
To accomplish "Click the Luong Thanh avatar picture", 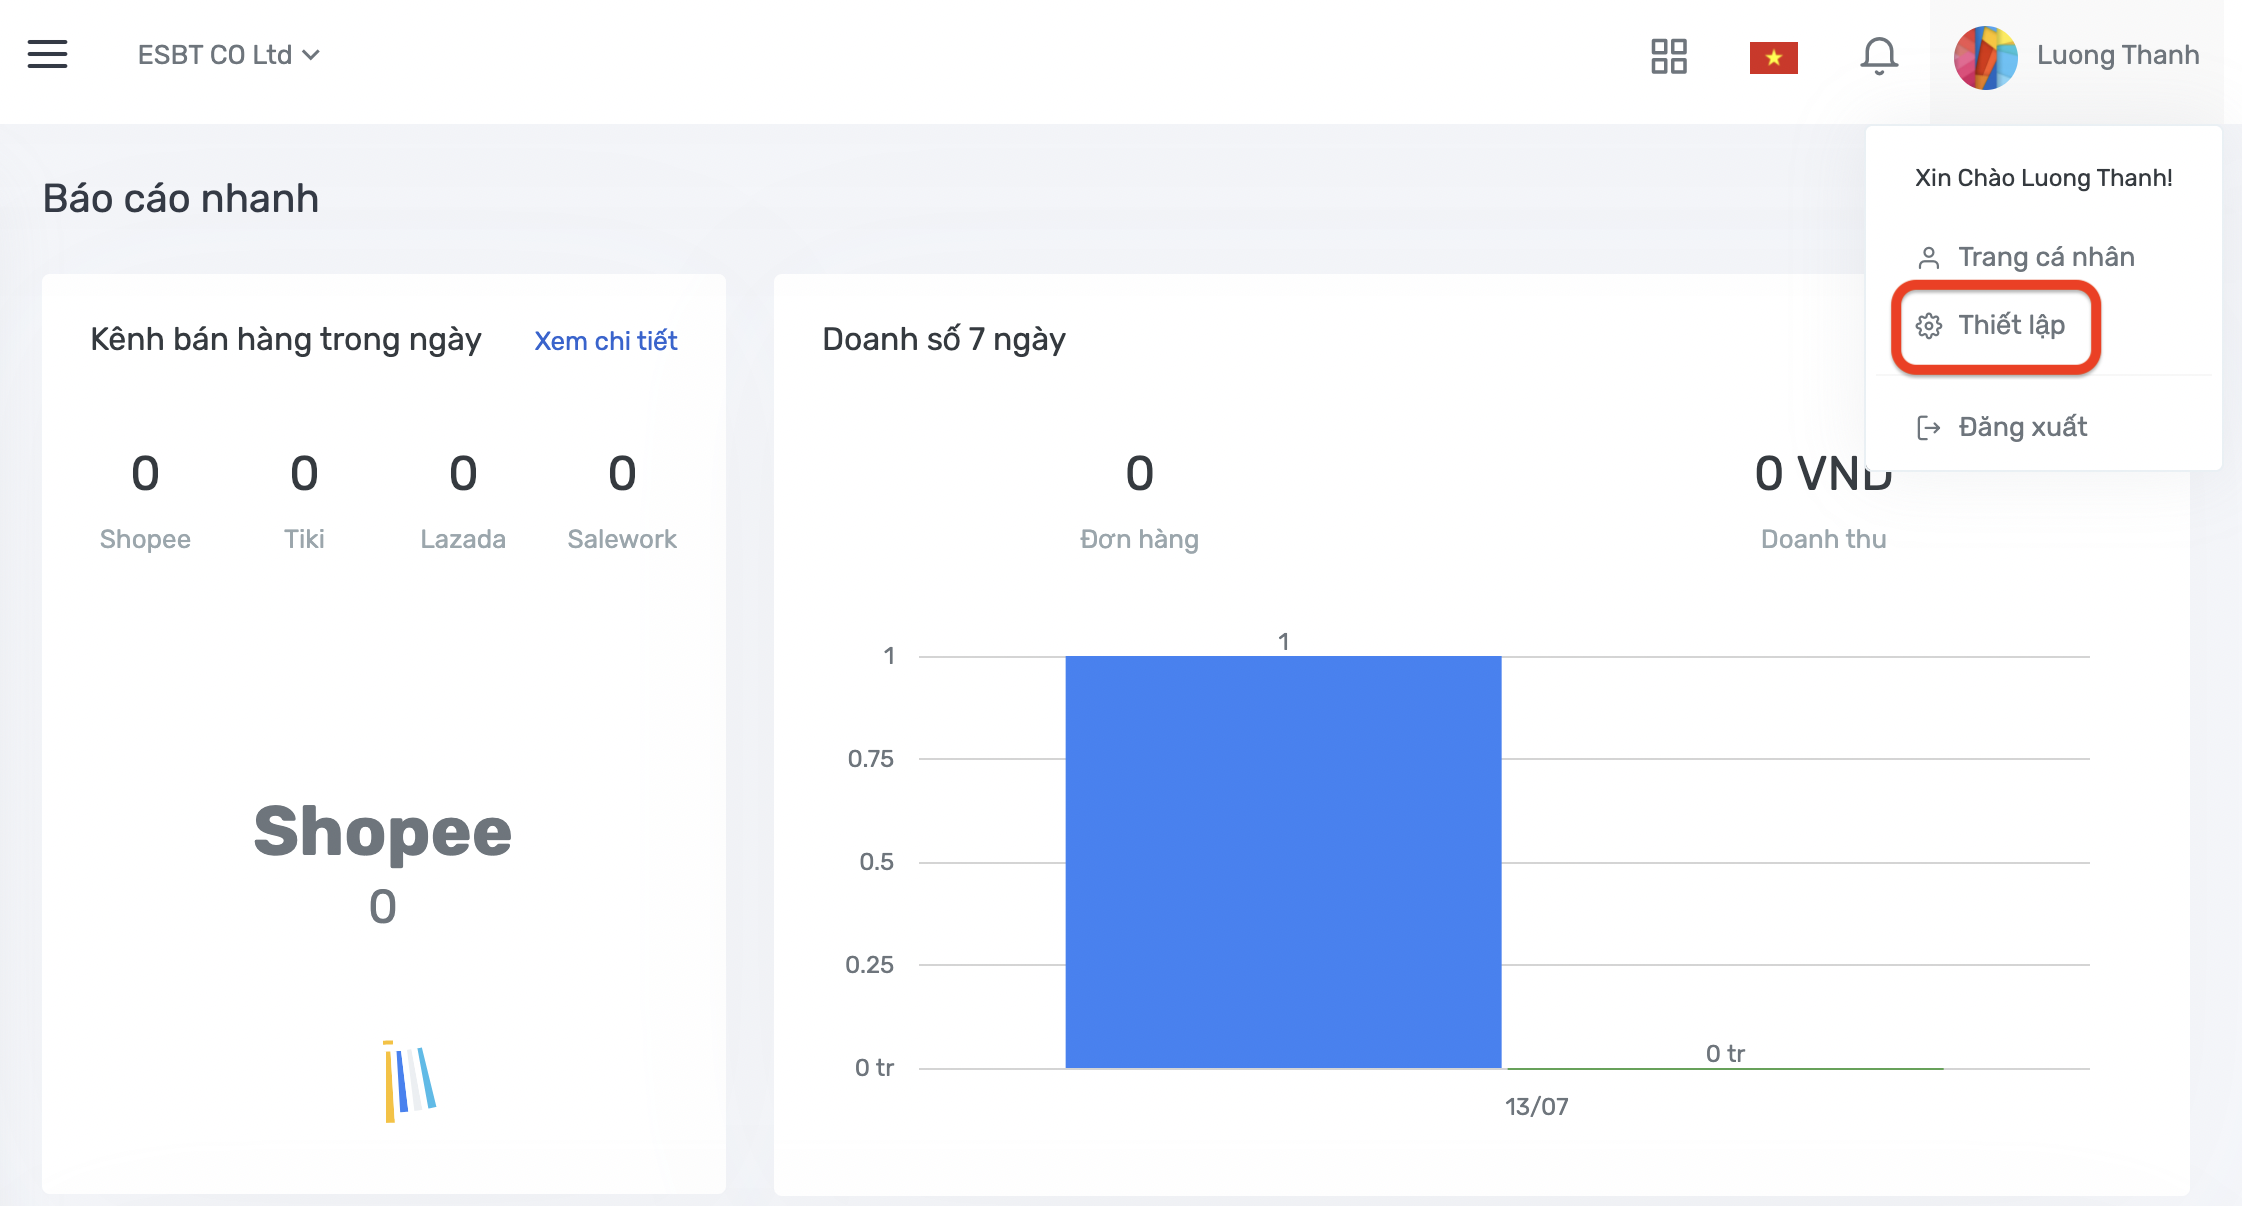I will 1985,57.
